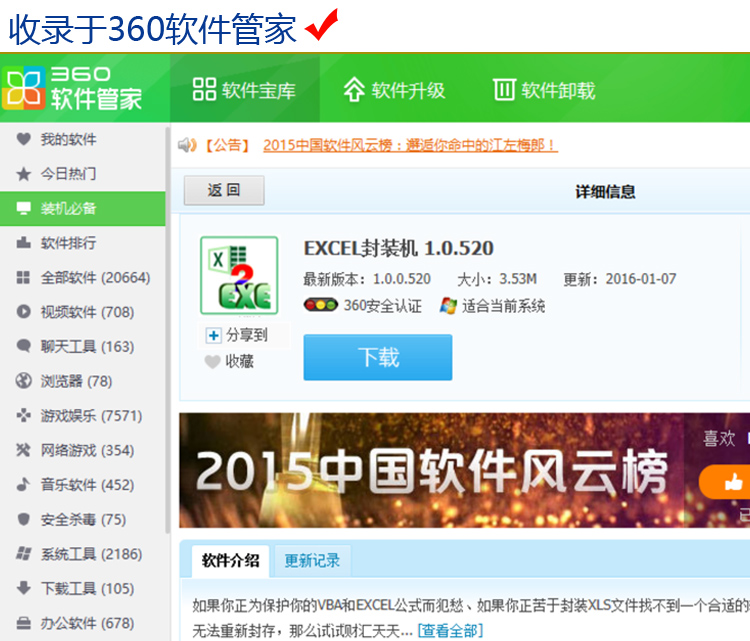
Task: Click the orange thumbs-up like button
Action: click(x=725, y=481)
